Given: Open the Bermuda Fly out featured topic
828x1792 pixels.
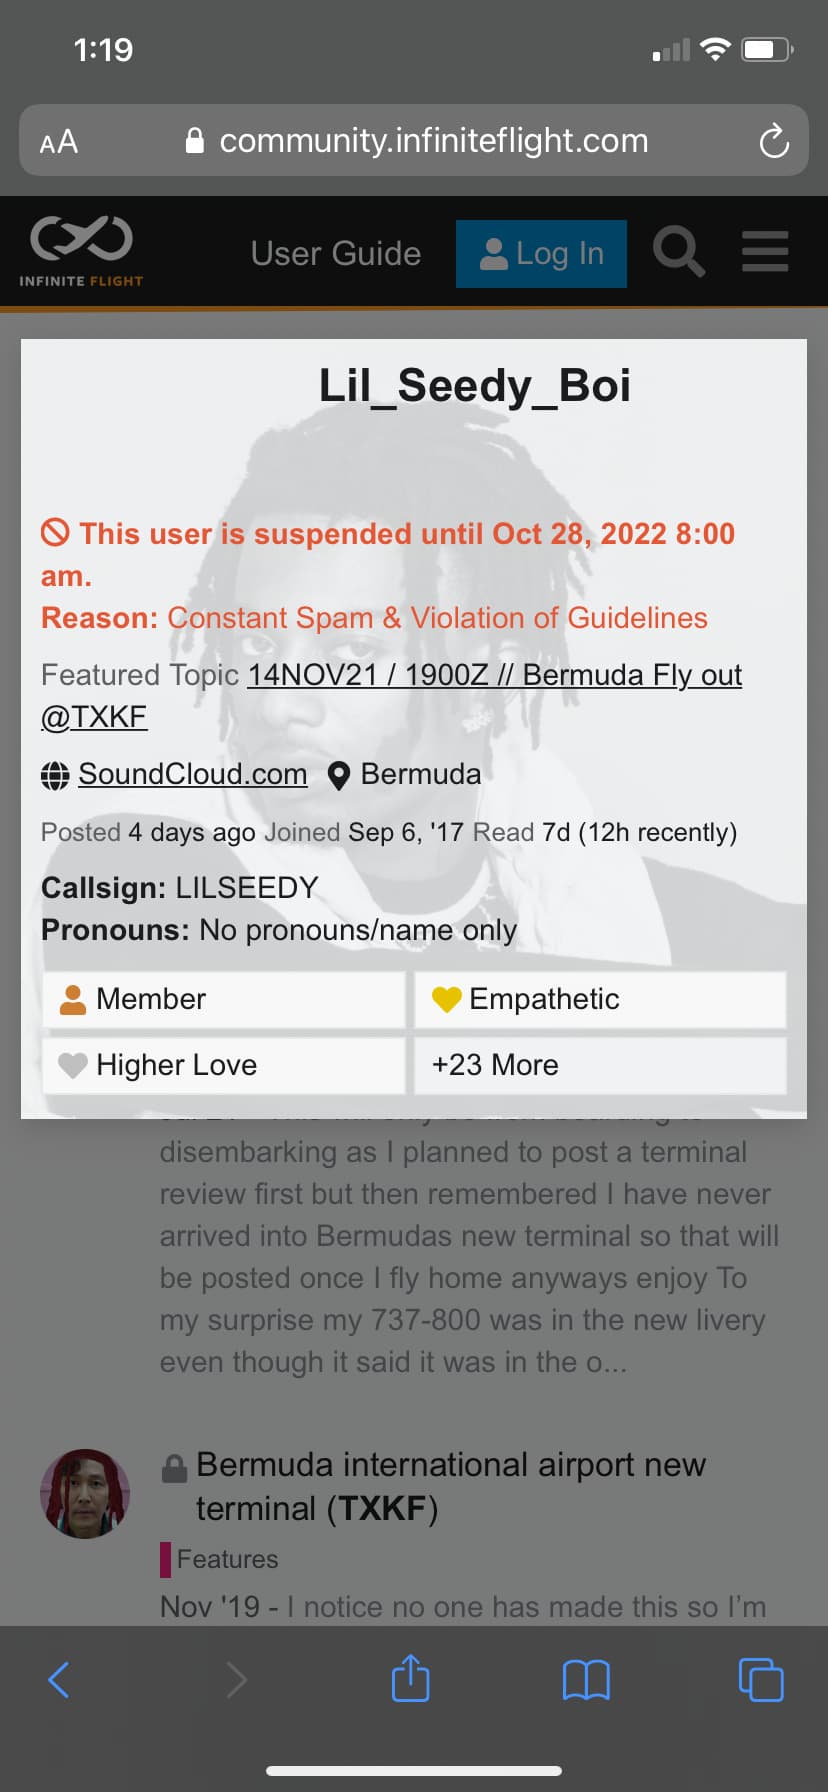Looking at the screenshot, I should [494, 676].
